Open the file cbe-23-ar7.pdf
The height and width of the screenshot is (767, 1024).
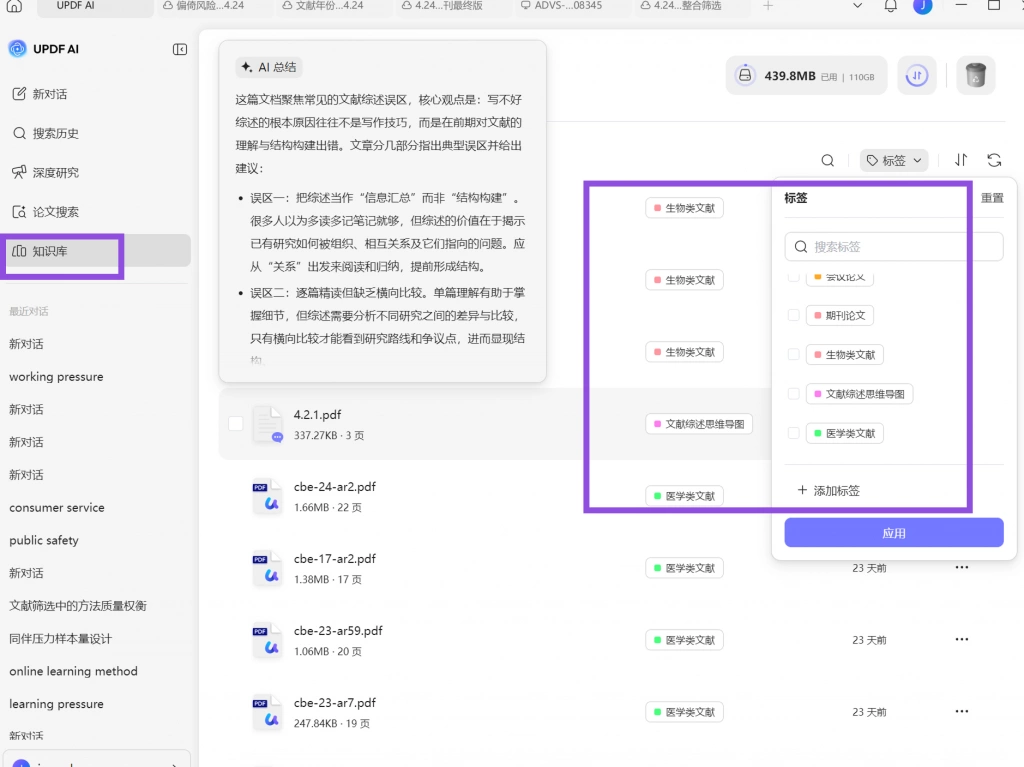tap(334, 702)
